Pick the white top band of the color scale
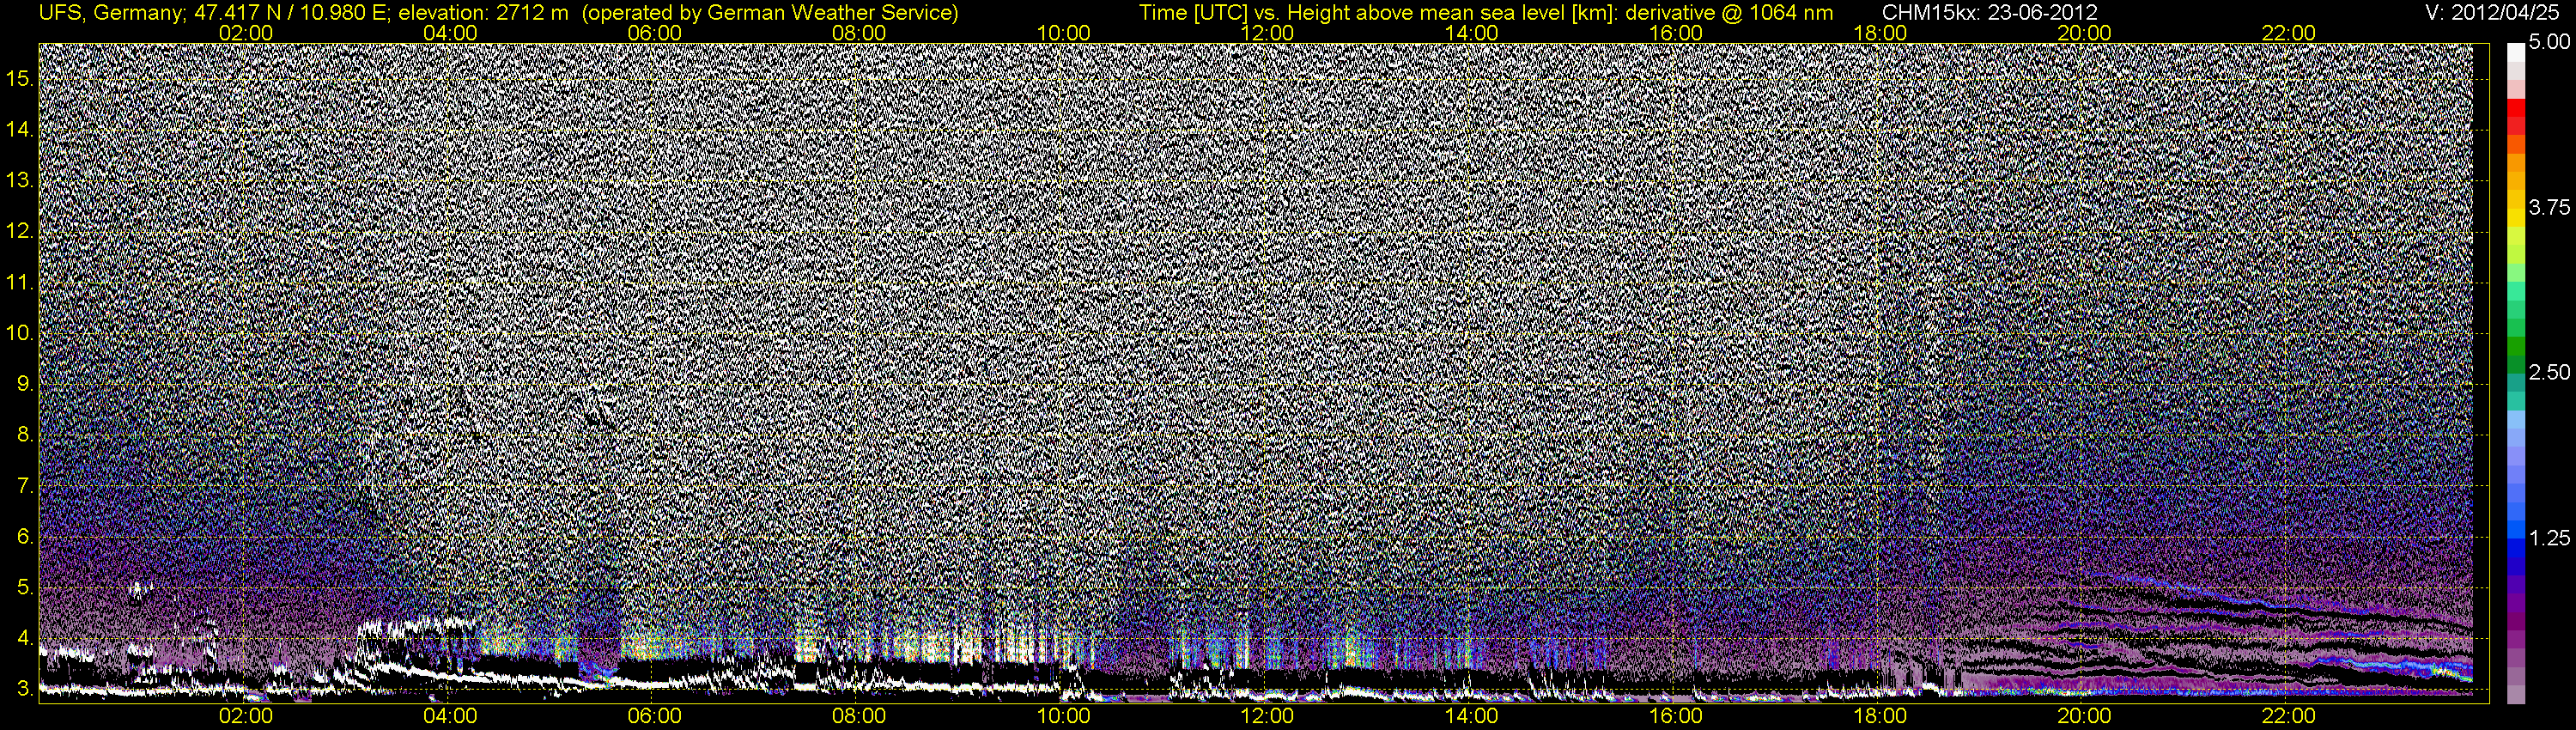Viewport: 2576px width, 730px height. 2515,52
